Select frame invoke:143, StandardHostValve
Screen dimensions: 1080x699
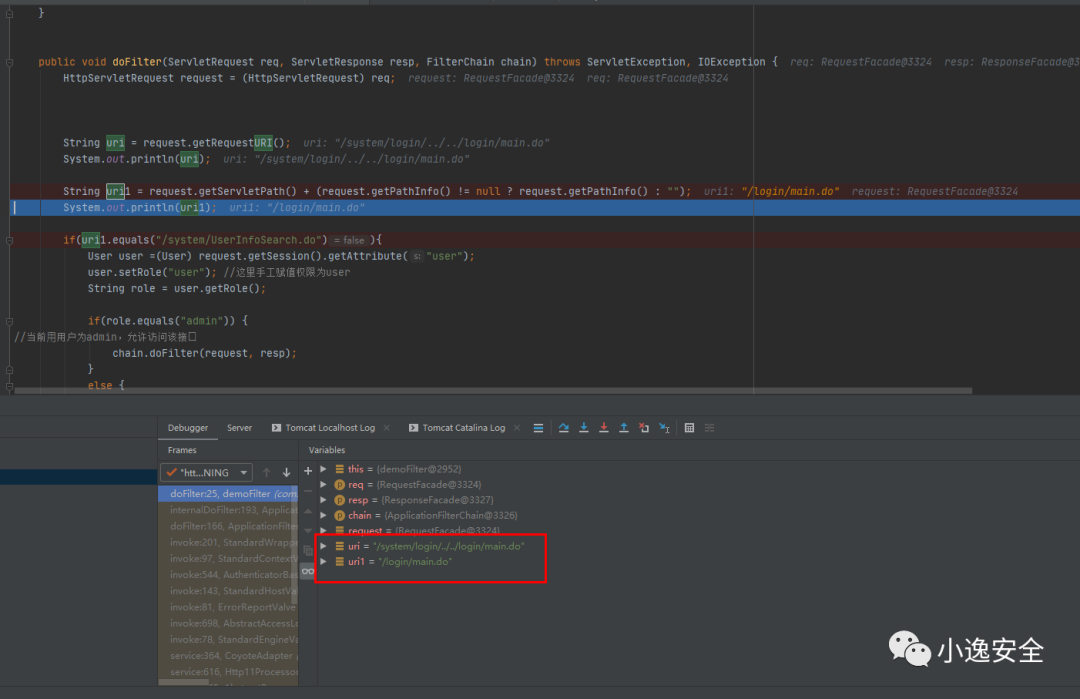[x=228, y=591]
